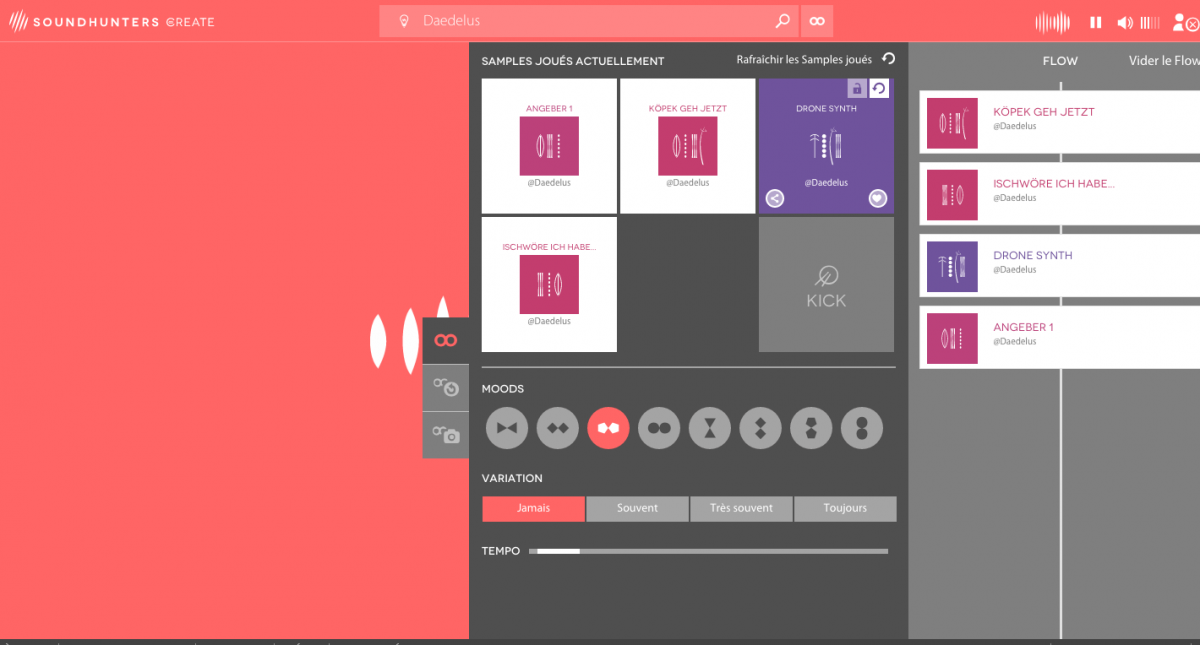The height and width of the screenshot is (645, 1200).
Task: Click the search magnifier icon
Action: coord(782,21)
